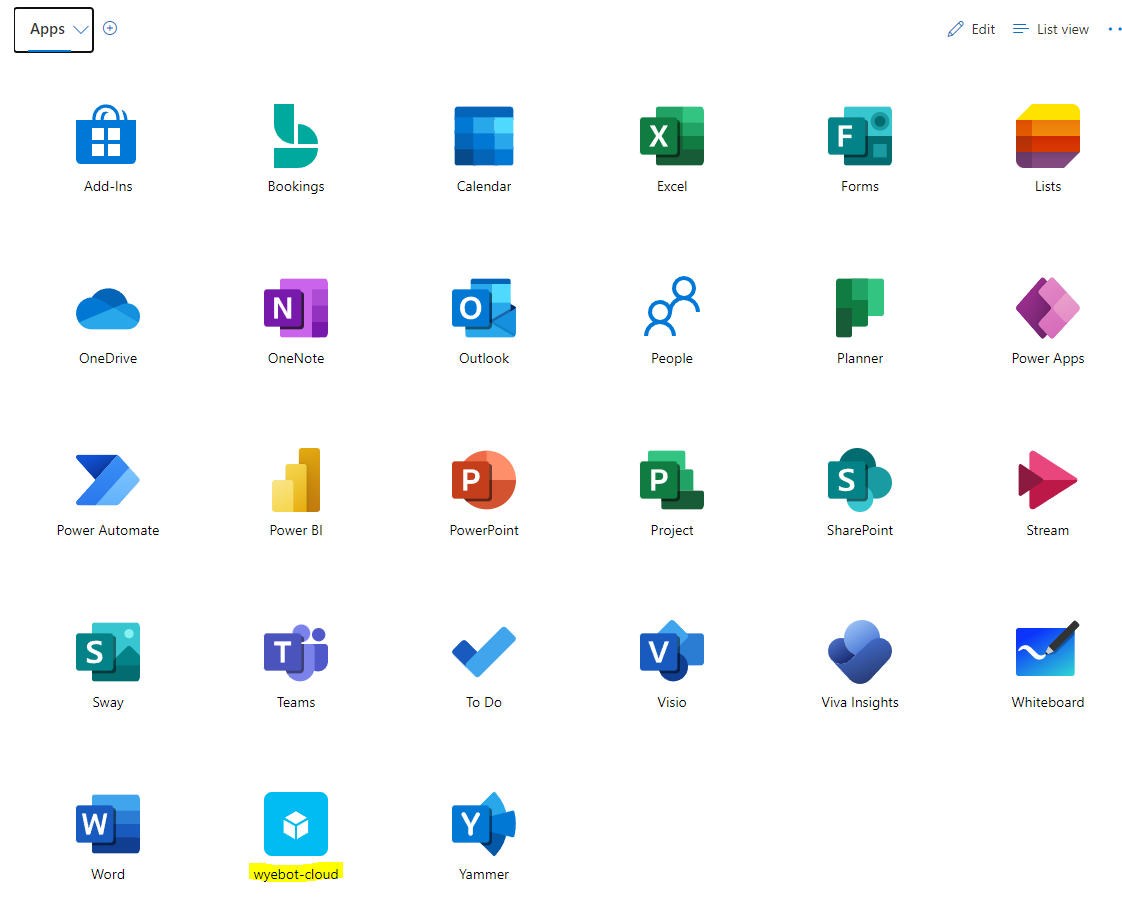Launch OneDrive
1122x904 pixels.
(108, 308)
